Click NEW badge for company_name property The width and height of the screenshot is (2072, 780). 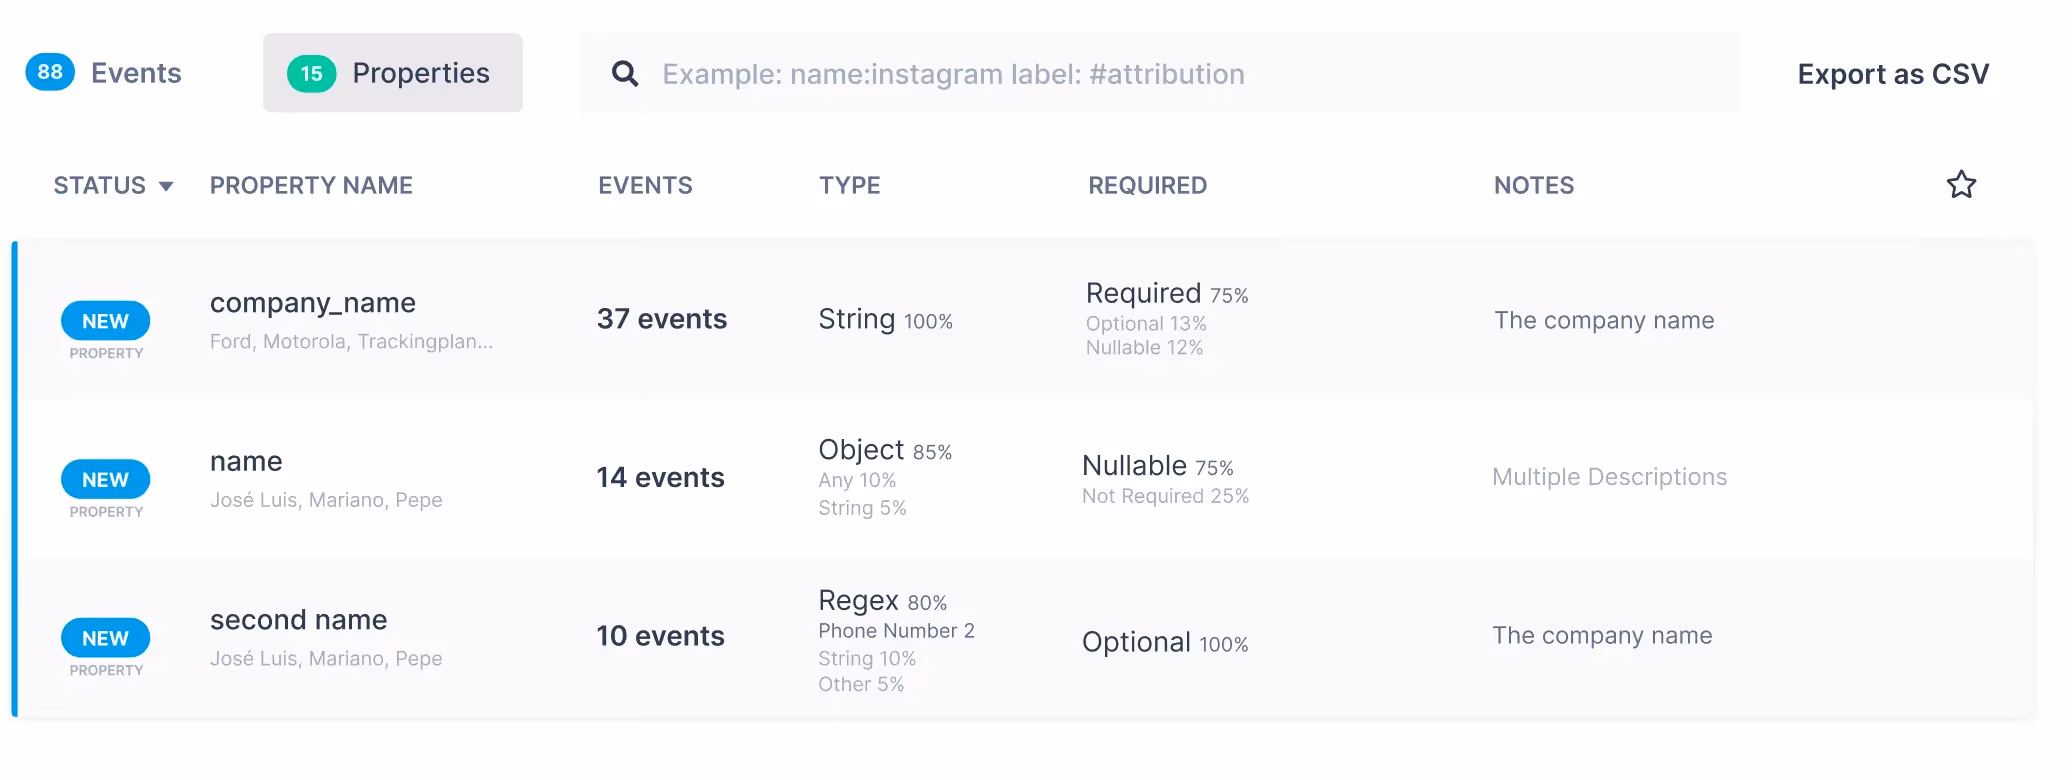coord(106,321)
